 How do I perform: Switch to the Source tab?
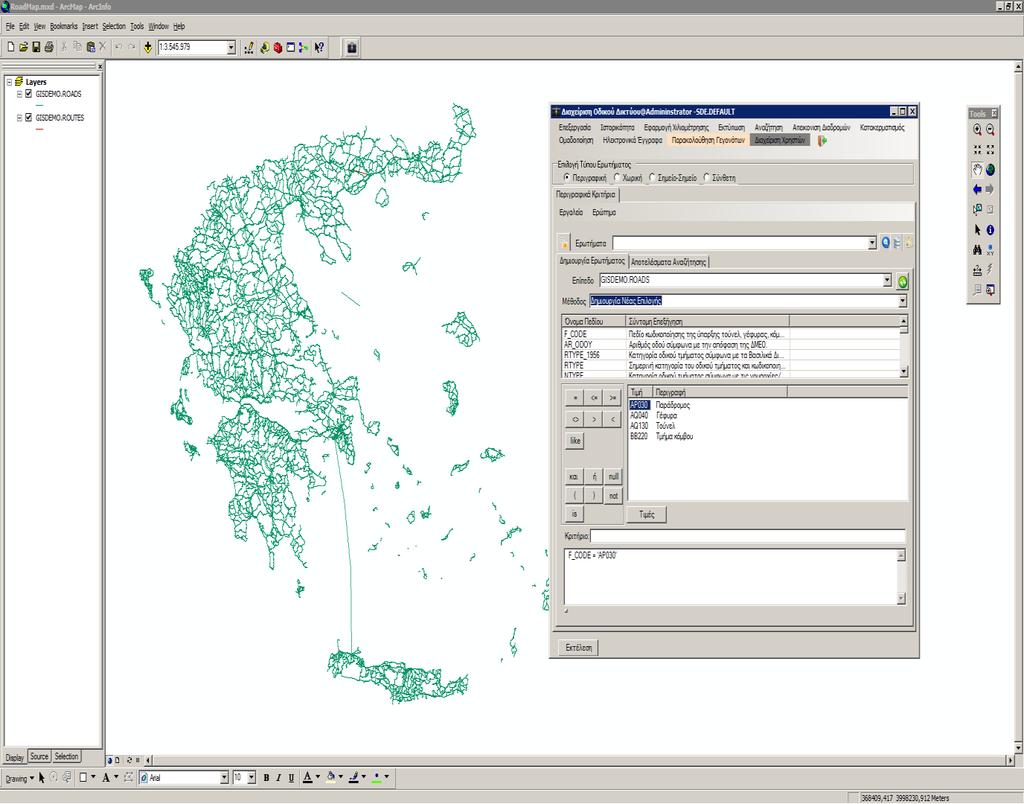(x=39, y=756)
